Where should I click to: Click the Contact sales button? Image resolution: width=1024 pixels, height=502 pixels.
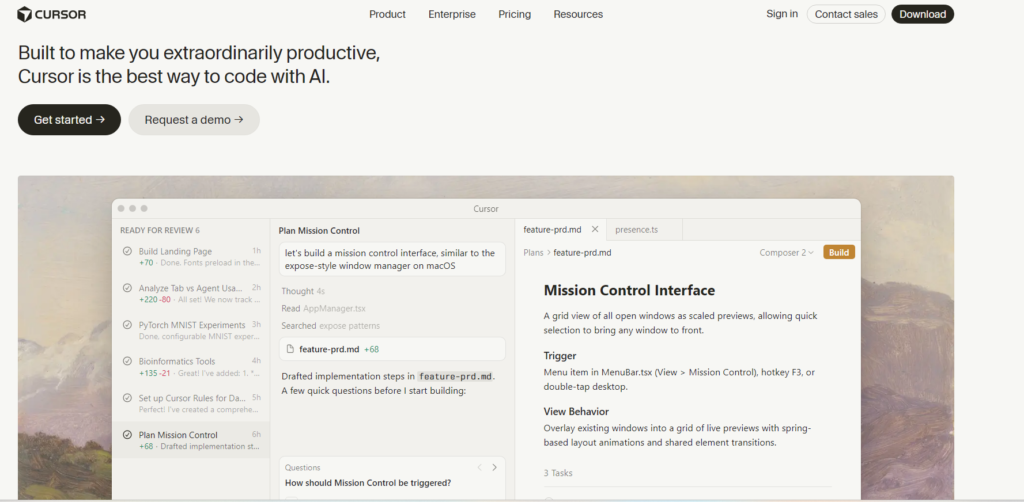click(x=846, y=14)
